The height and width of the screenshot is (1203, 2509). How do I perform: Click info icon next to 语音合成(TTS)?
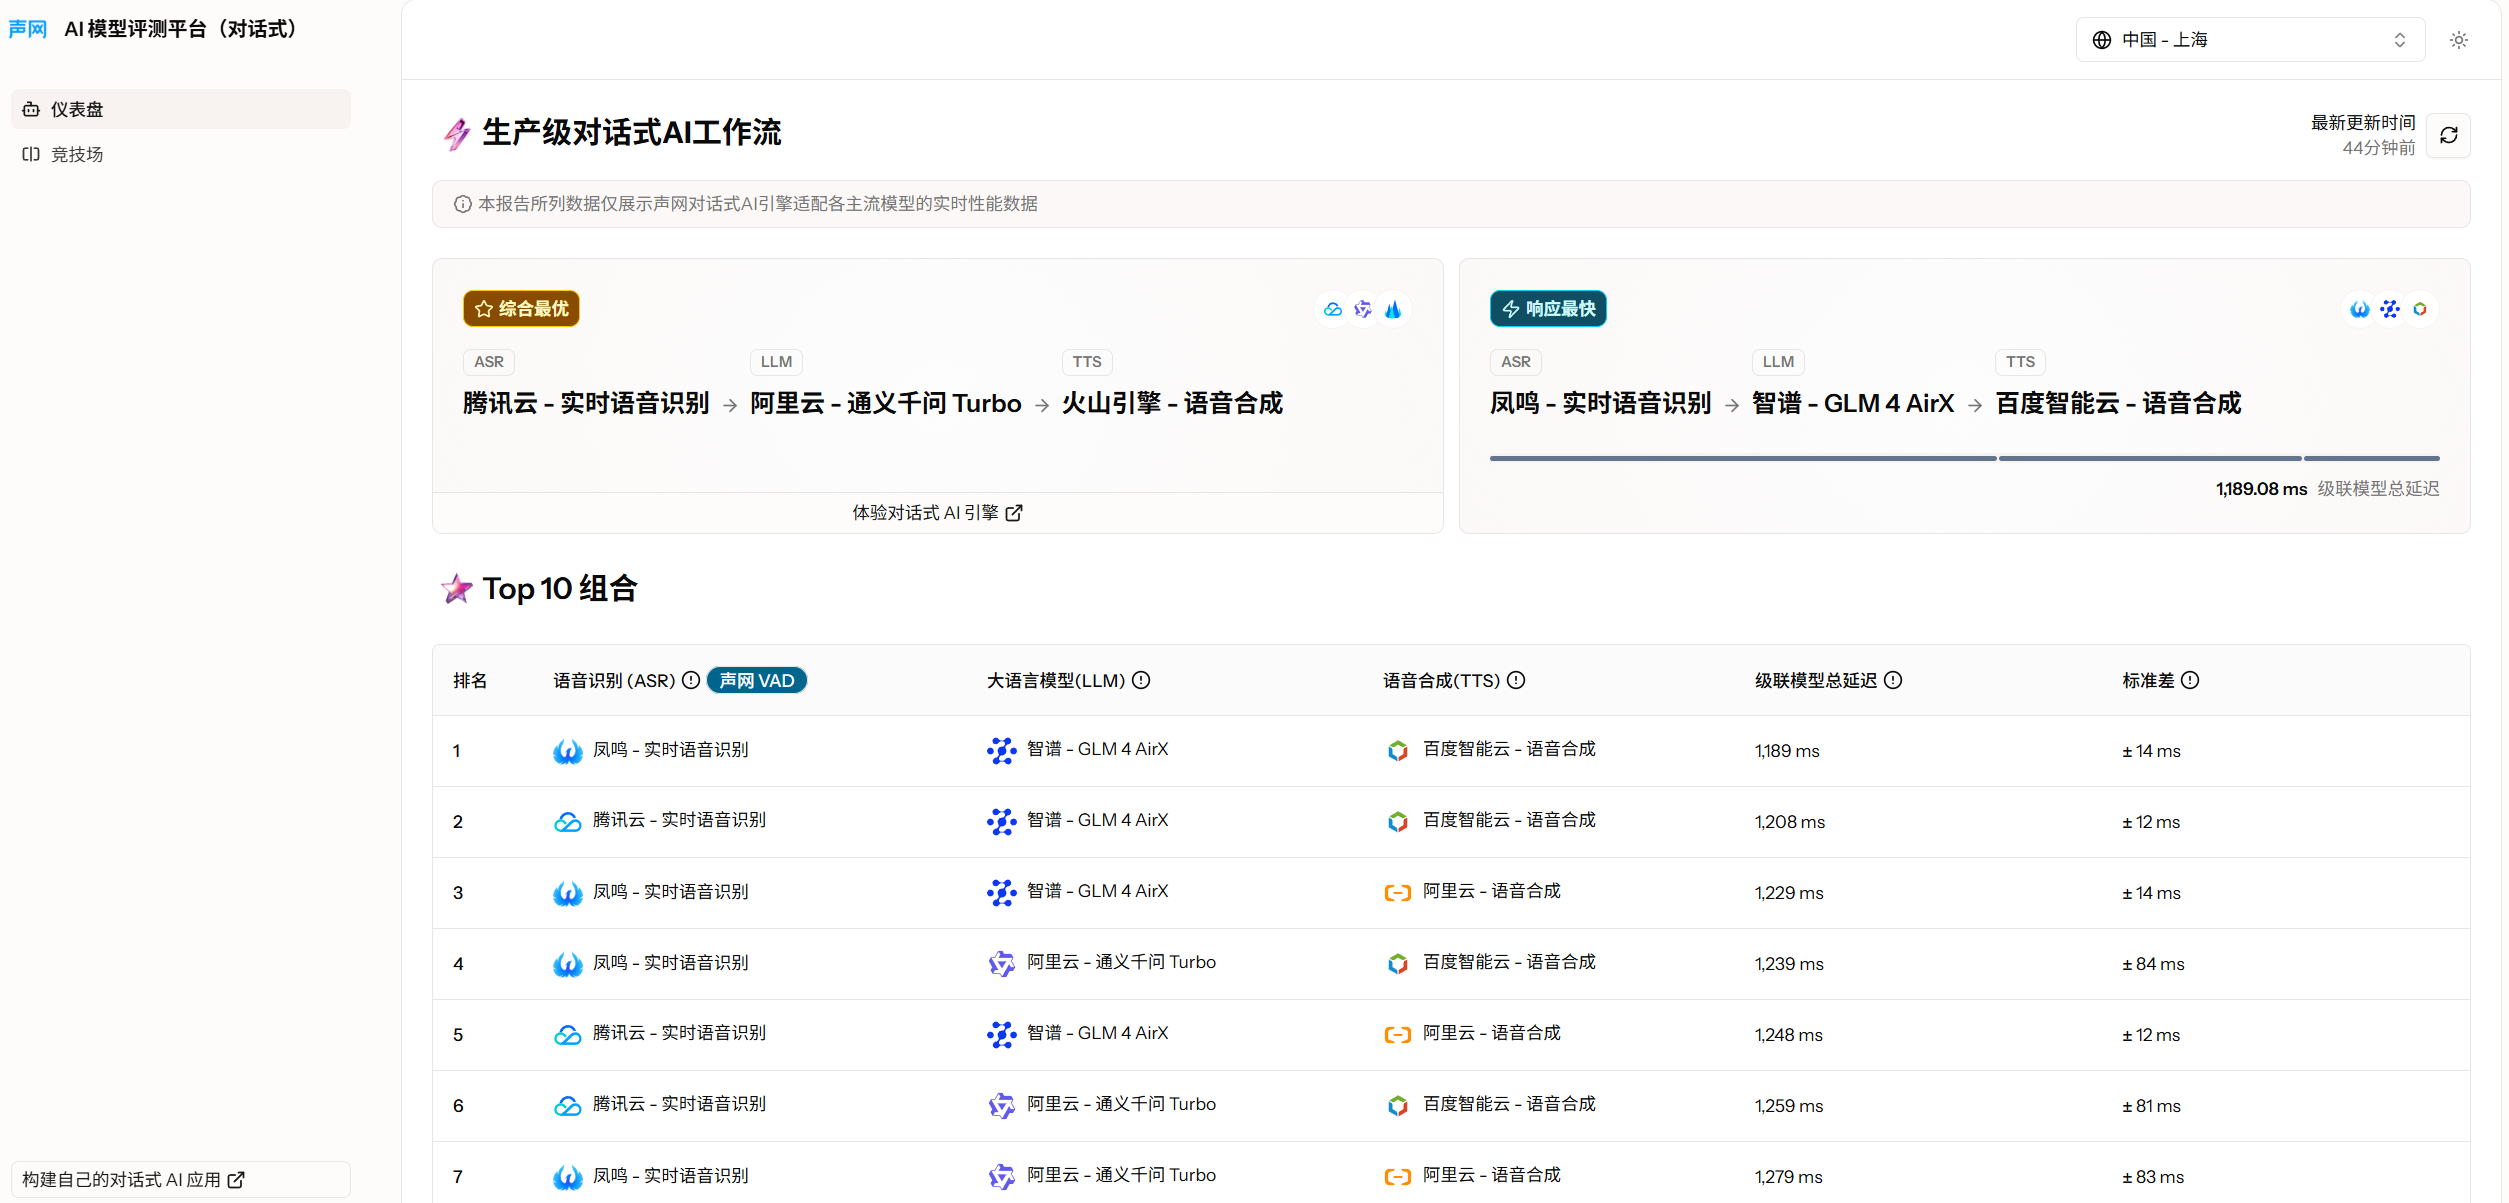(1516, 681)
